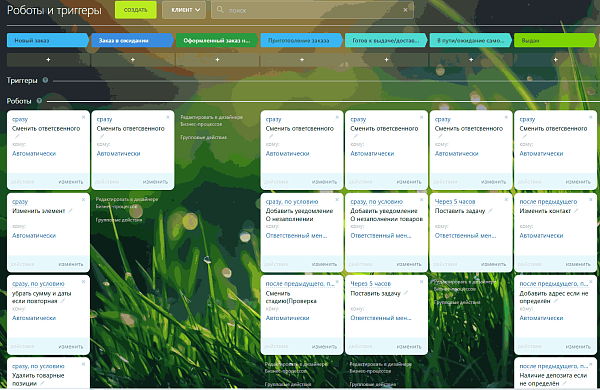The width and height of the screenshot is (600, 390).
Task: Click the Создать button
Action: point(136,10)
